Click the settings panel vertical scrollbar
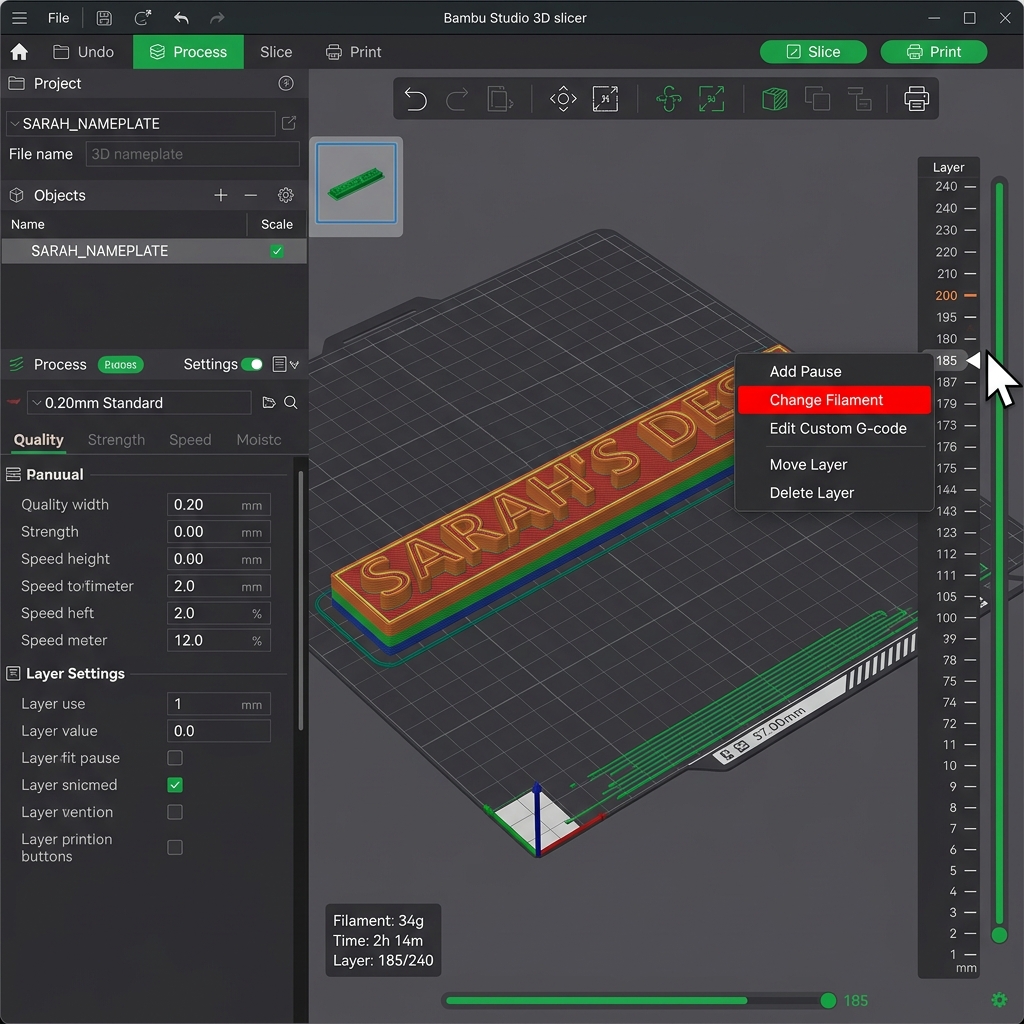 pyautogui.click(x=300, y=601)
